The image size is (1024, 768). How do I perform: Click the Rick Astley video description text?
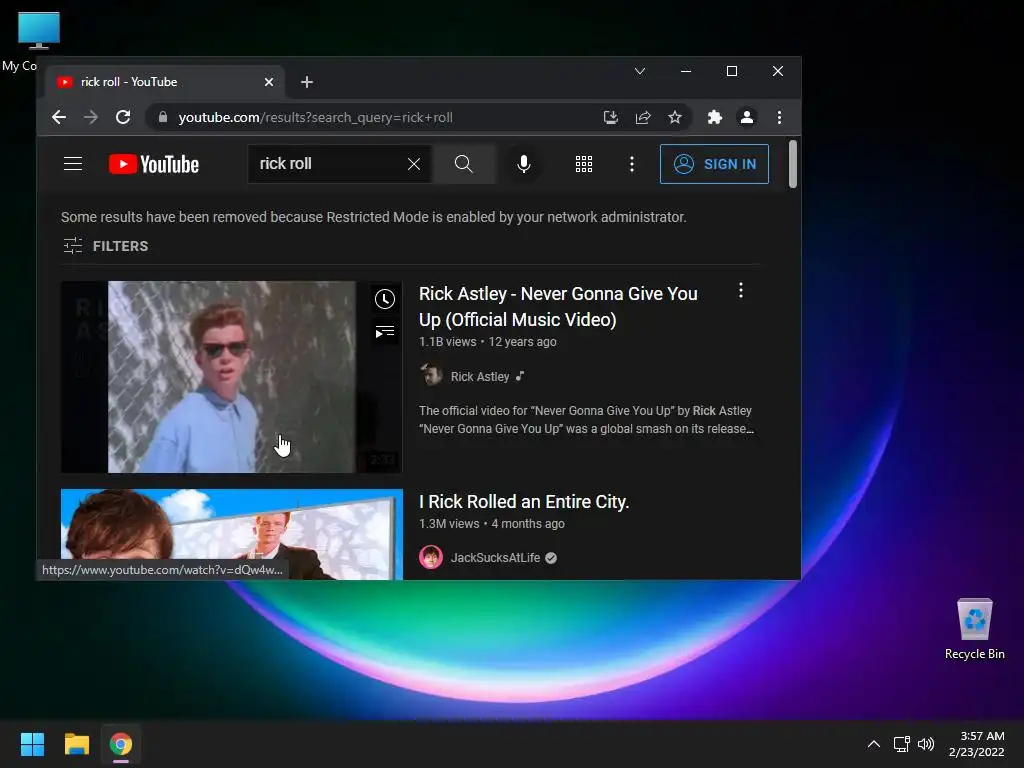tap(586, 420)
